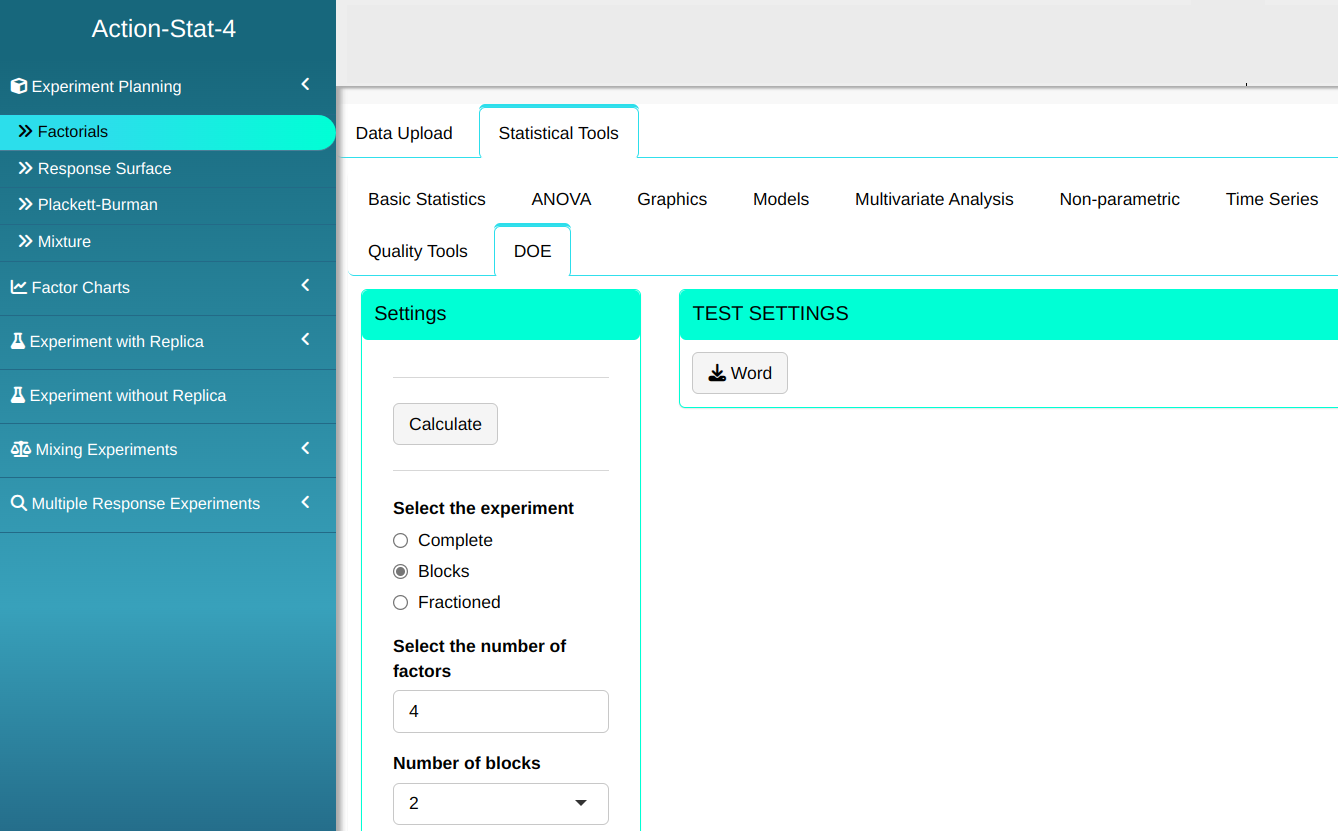Select the Complete experiment radio button
The height and width of the screenshot is (831, 1338).
pyautogui.click(x=401, y=540)
